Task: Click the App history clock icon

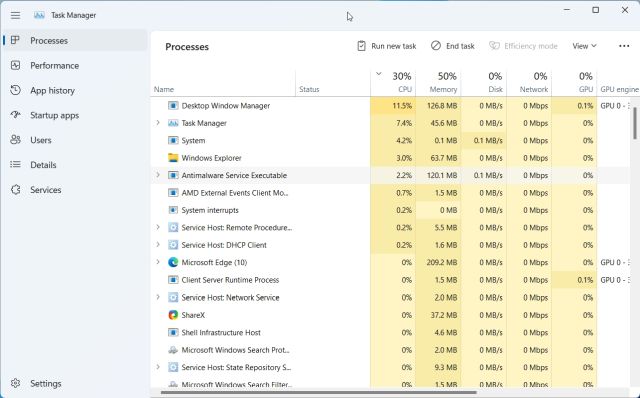Action: pos(15,90)
